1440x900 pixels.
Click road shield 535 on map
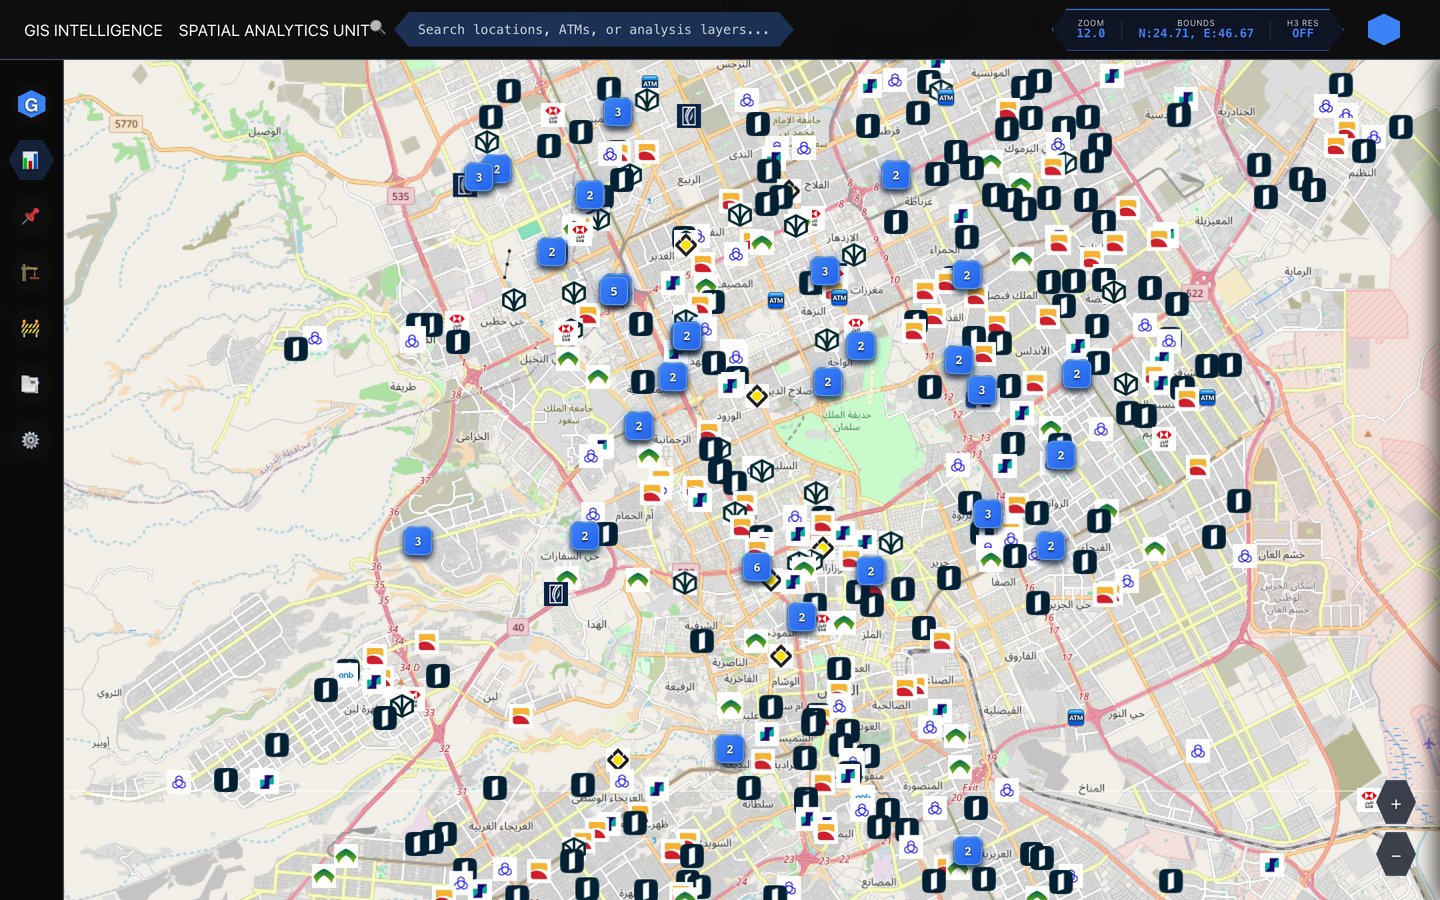click(x=401, y=196)
